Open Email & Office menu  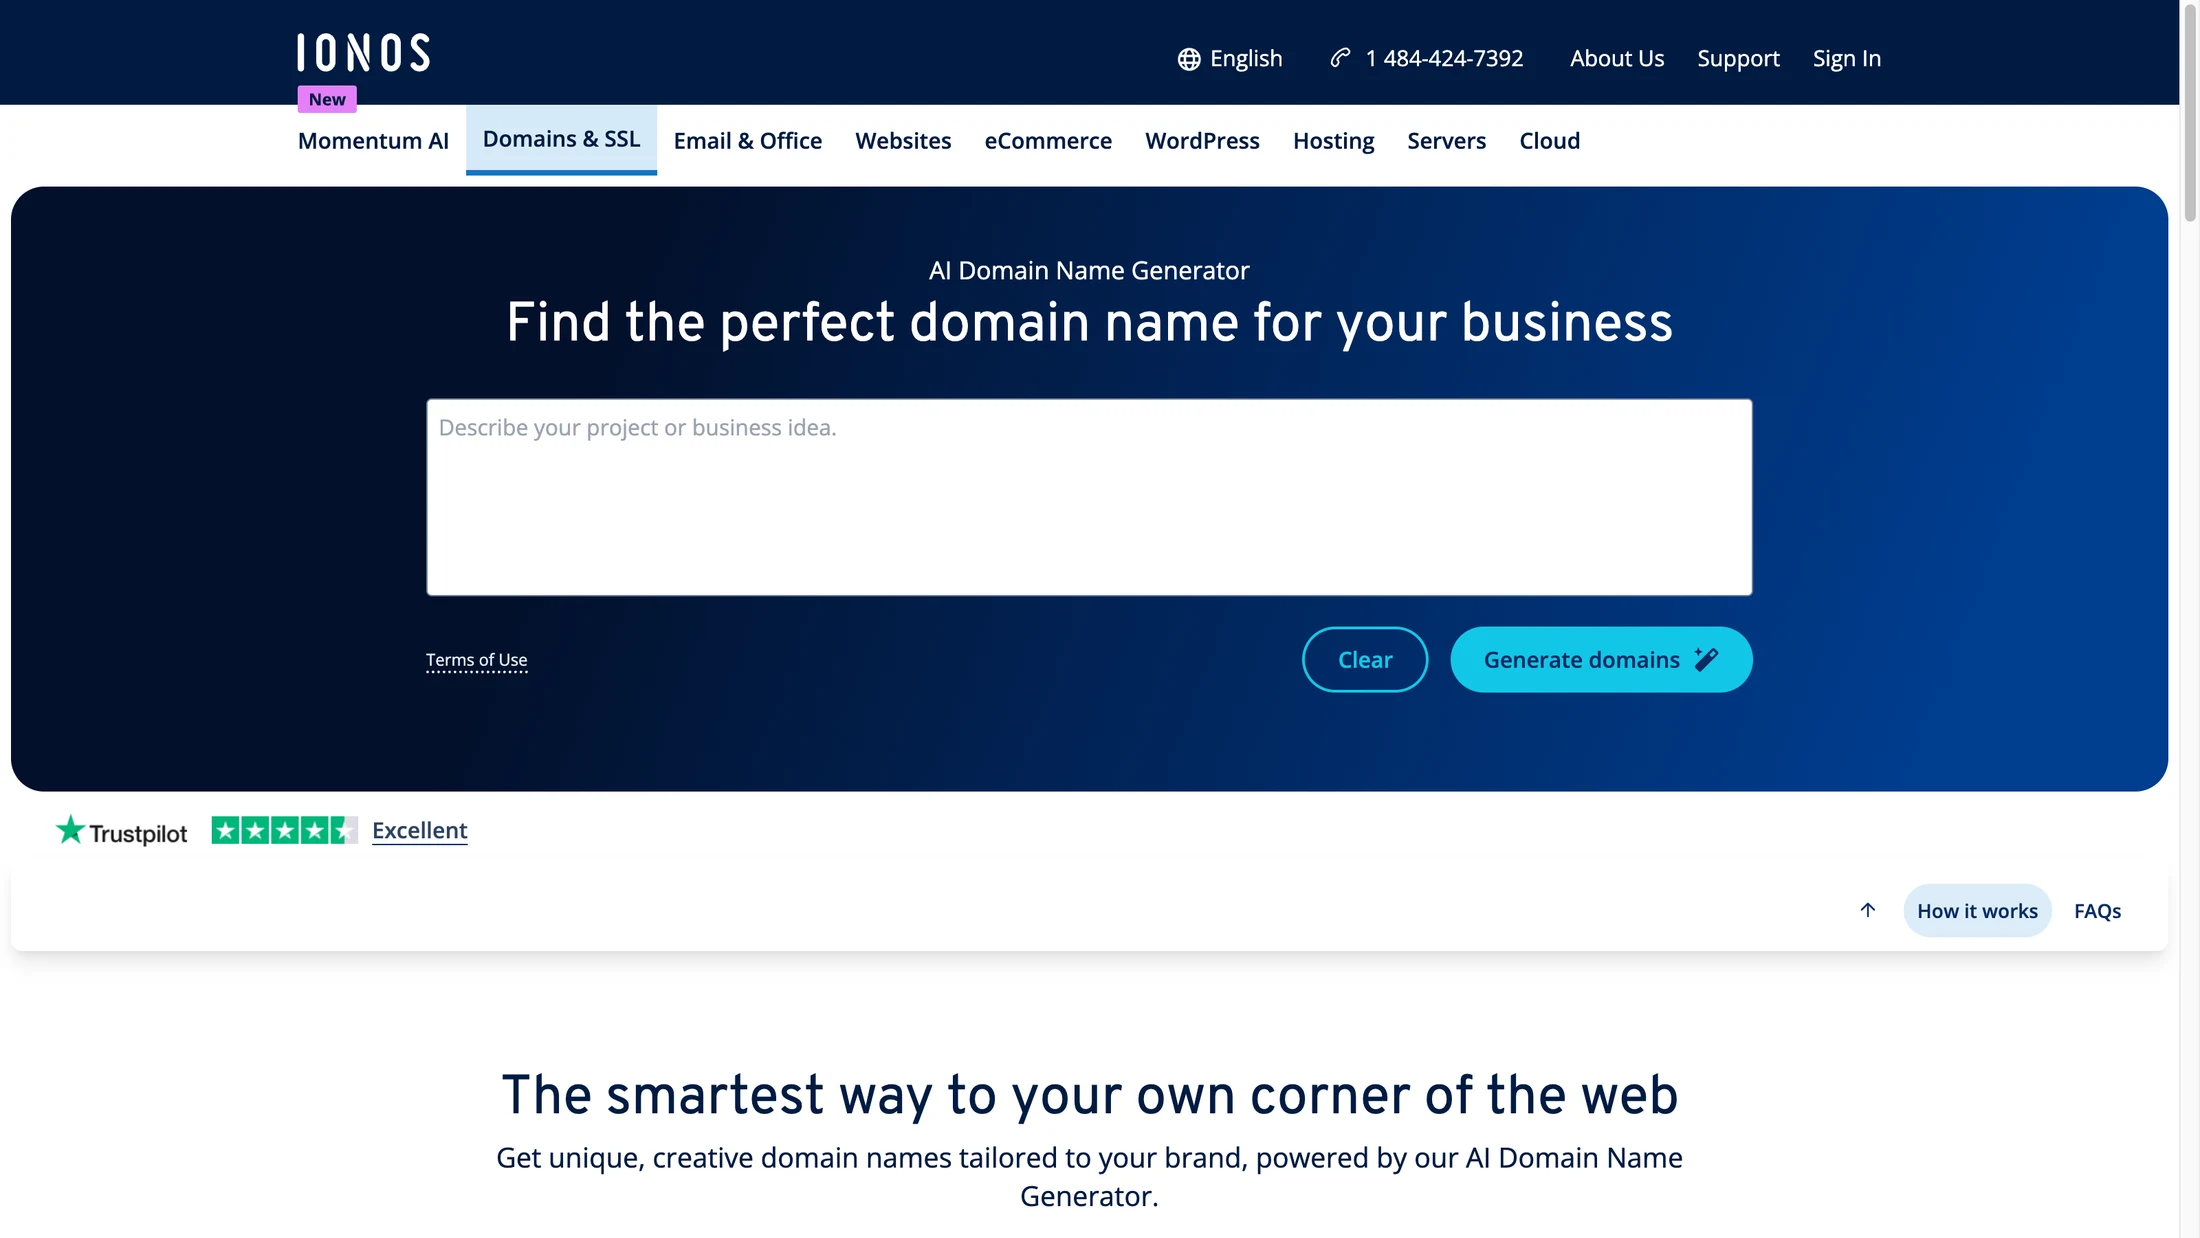click(747, 140)
